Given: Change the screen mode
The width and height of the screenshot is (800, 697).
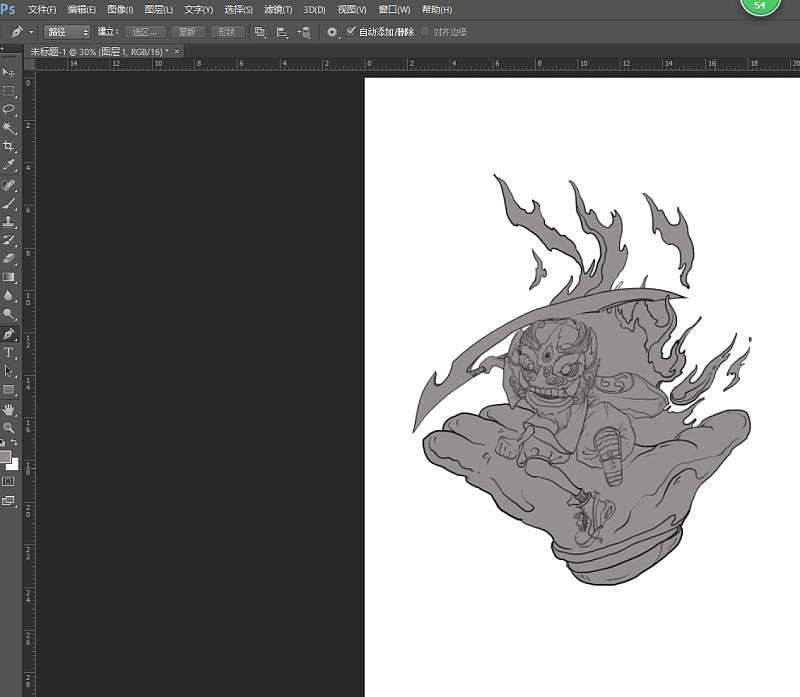Looking at the screenshot, I should (8, 501).
